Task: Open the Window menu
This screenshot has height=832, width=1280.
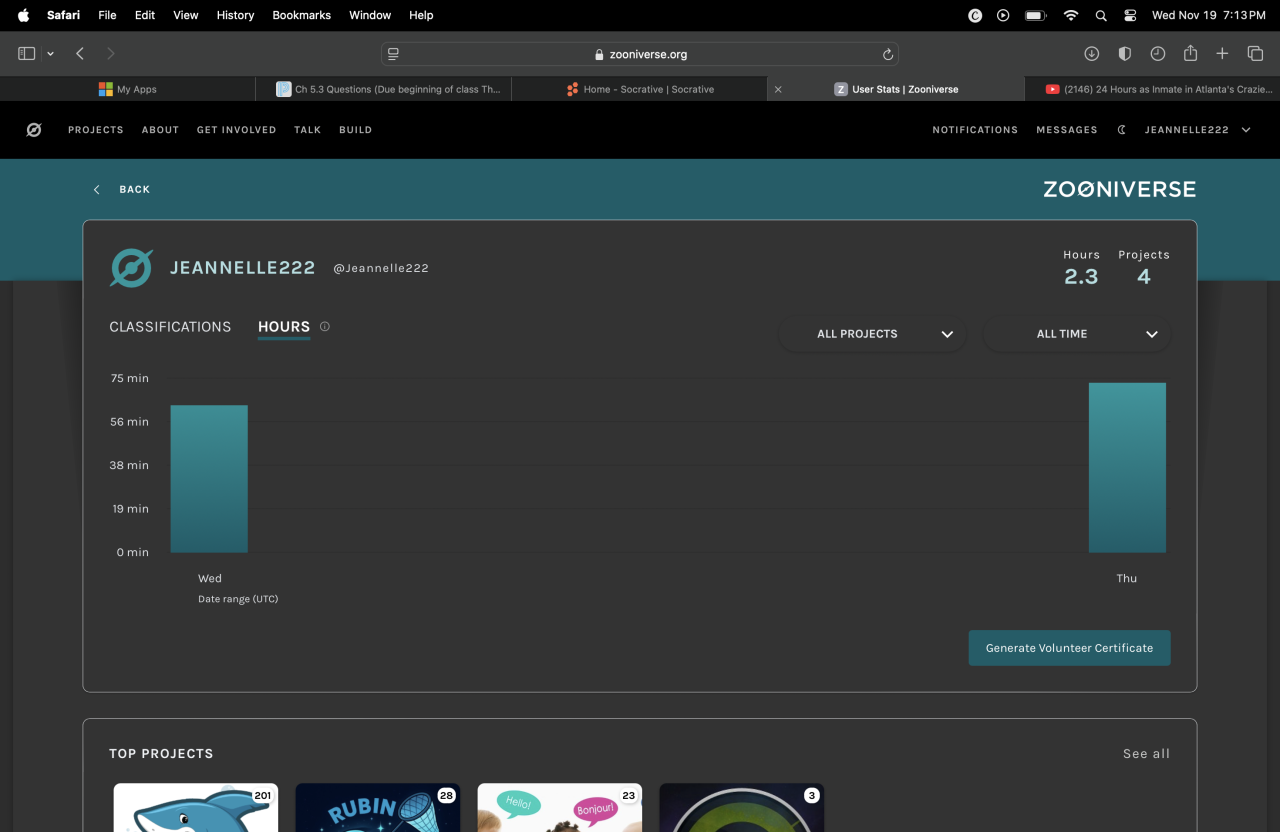Action: point(370,15)
